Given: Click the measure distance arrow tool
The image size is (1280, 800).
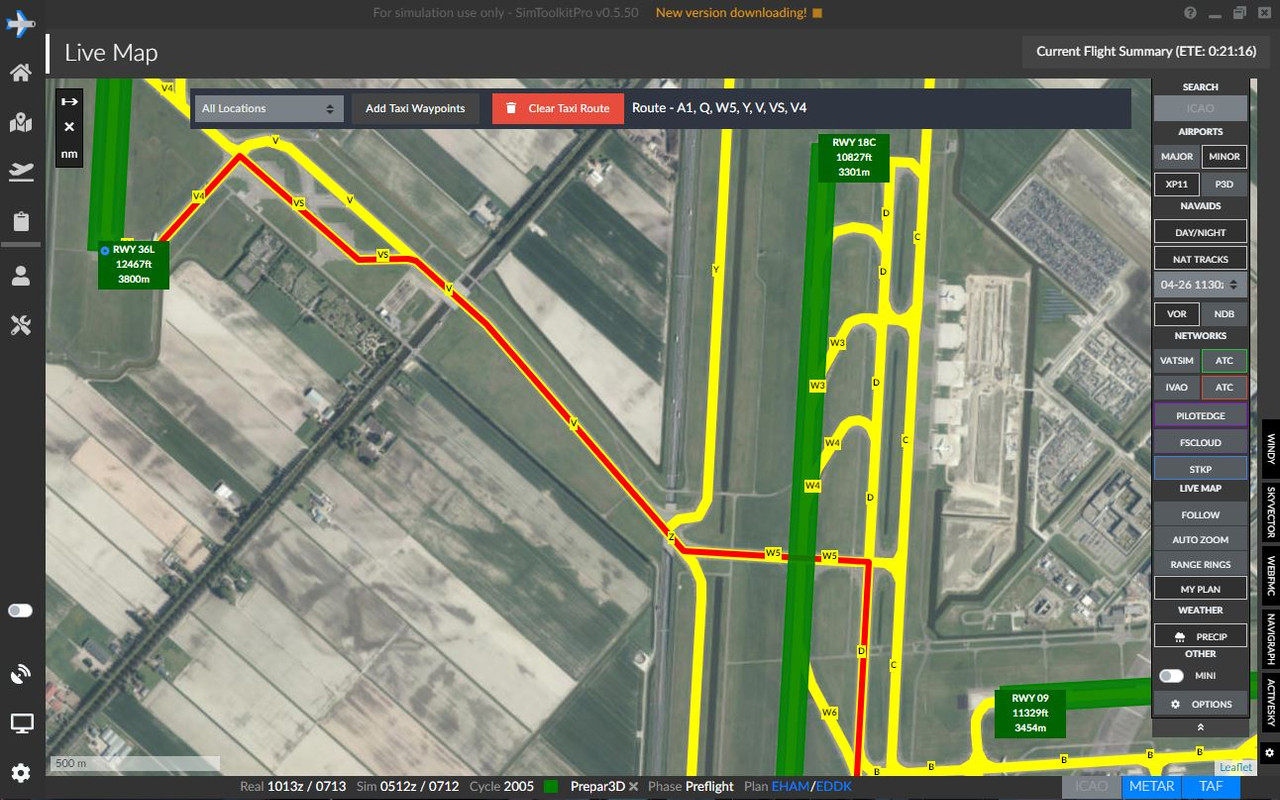Looking at the screenshot, I should click(69, 101).
